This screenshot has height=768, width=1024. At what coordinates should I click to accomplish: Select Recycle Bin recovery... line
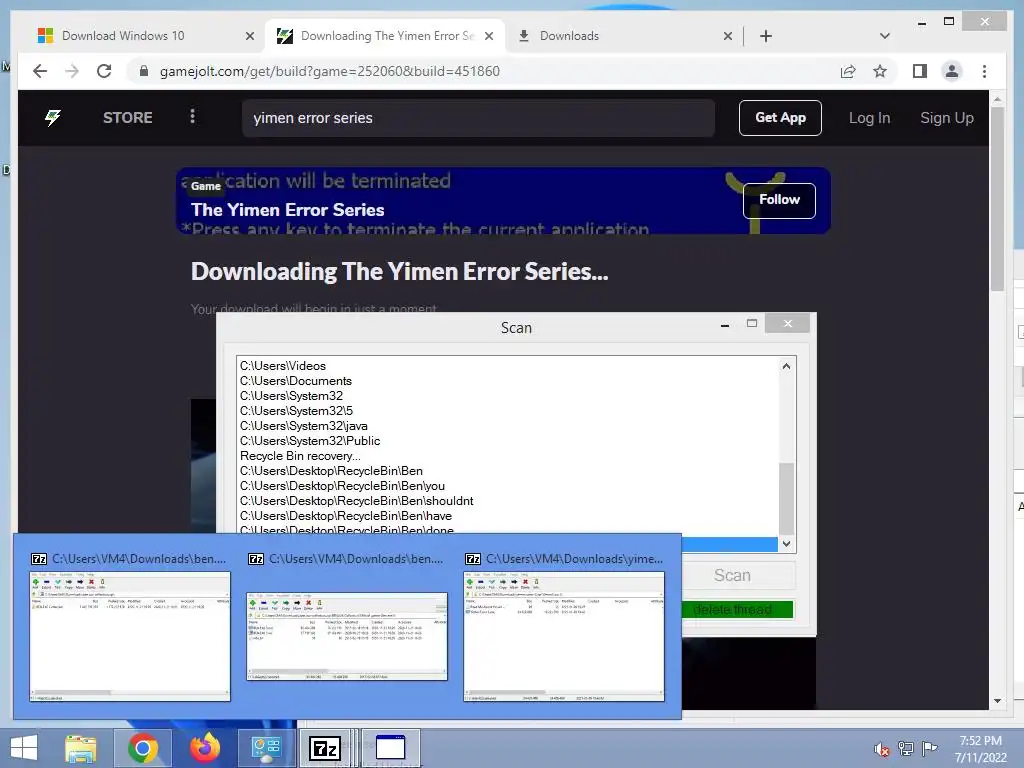300,456
